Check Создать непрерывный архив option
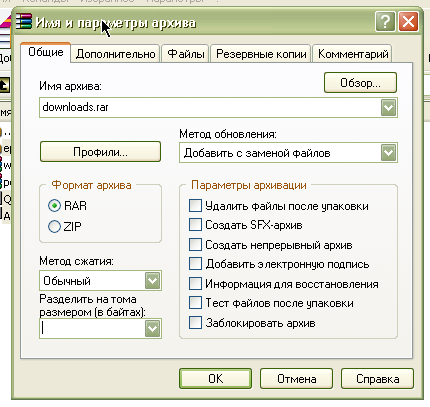This screenshot has width=430, height=407. pyautogui.click(x=195, y=244)
